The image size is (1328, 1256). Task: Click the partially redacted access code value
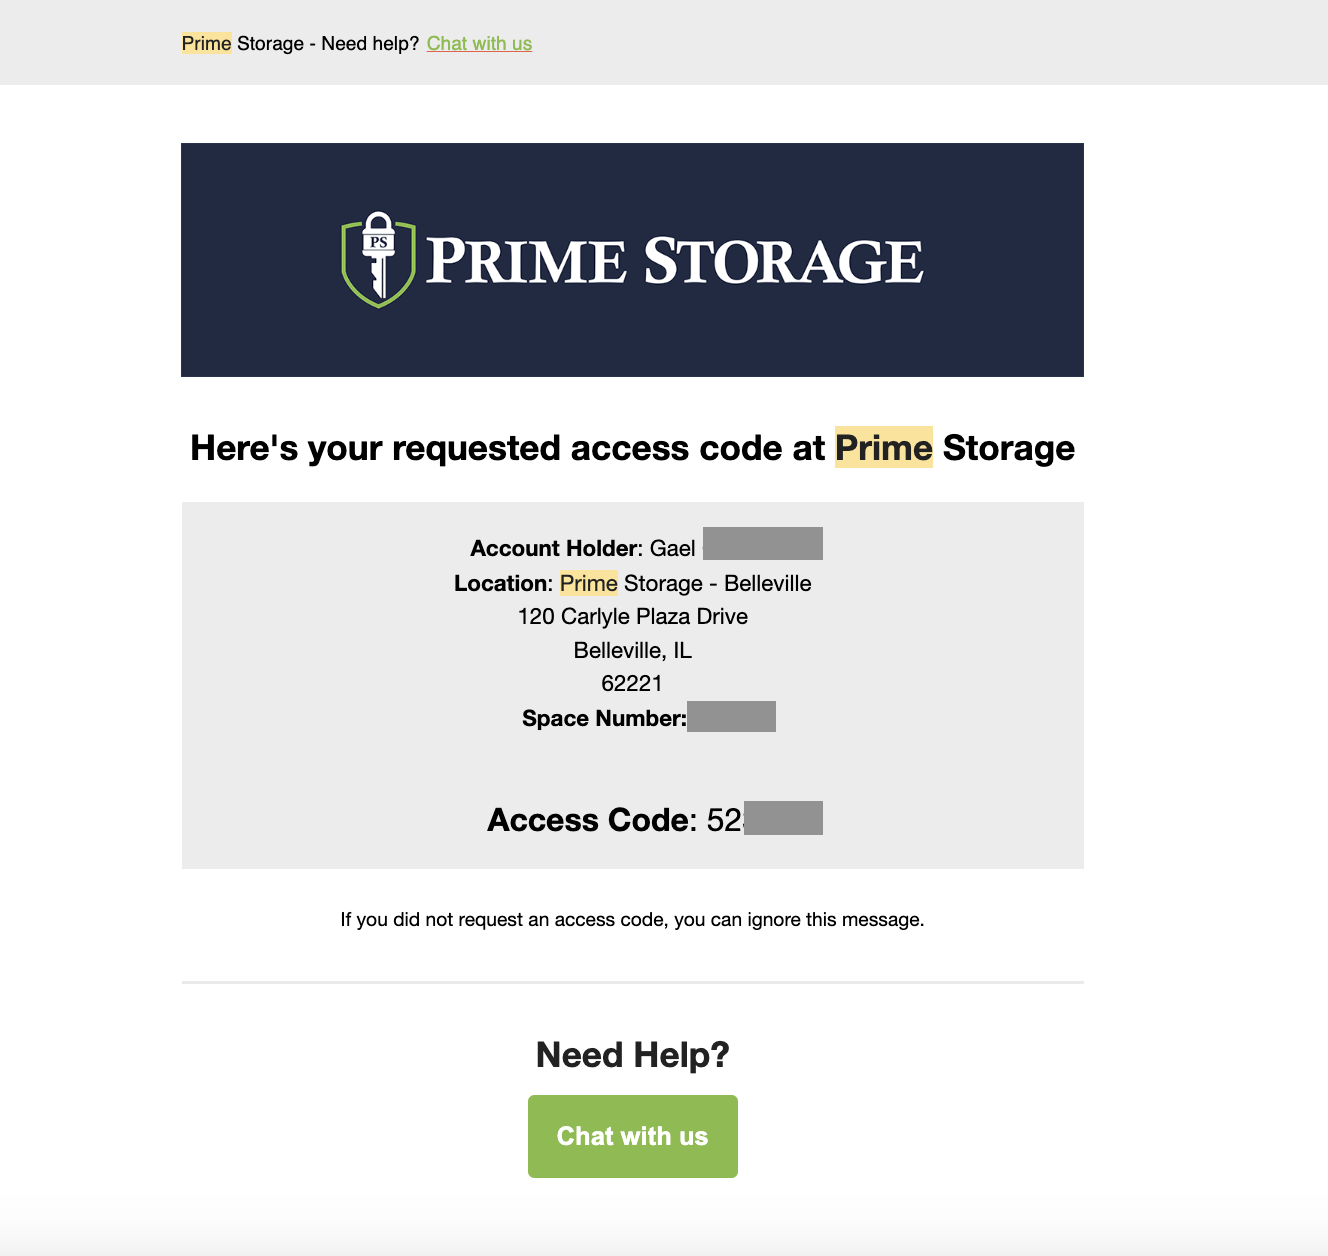pos(764,819)
